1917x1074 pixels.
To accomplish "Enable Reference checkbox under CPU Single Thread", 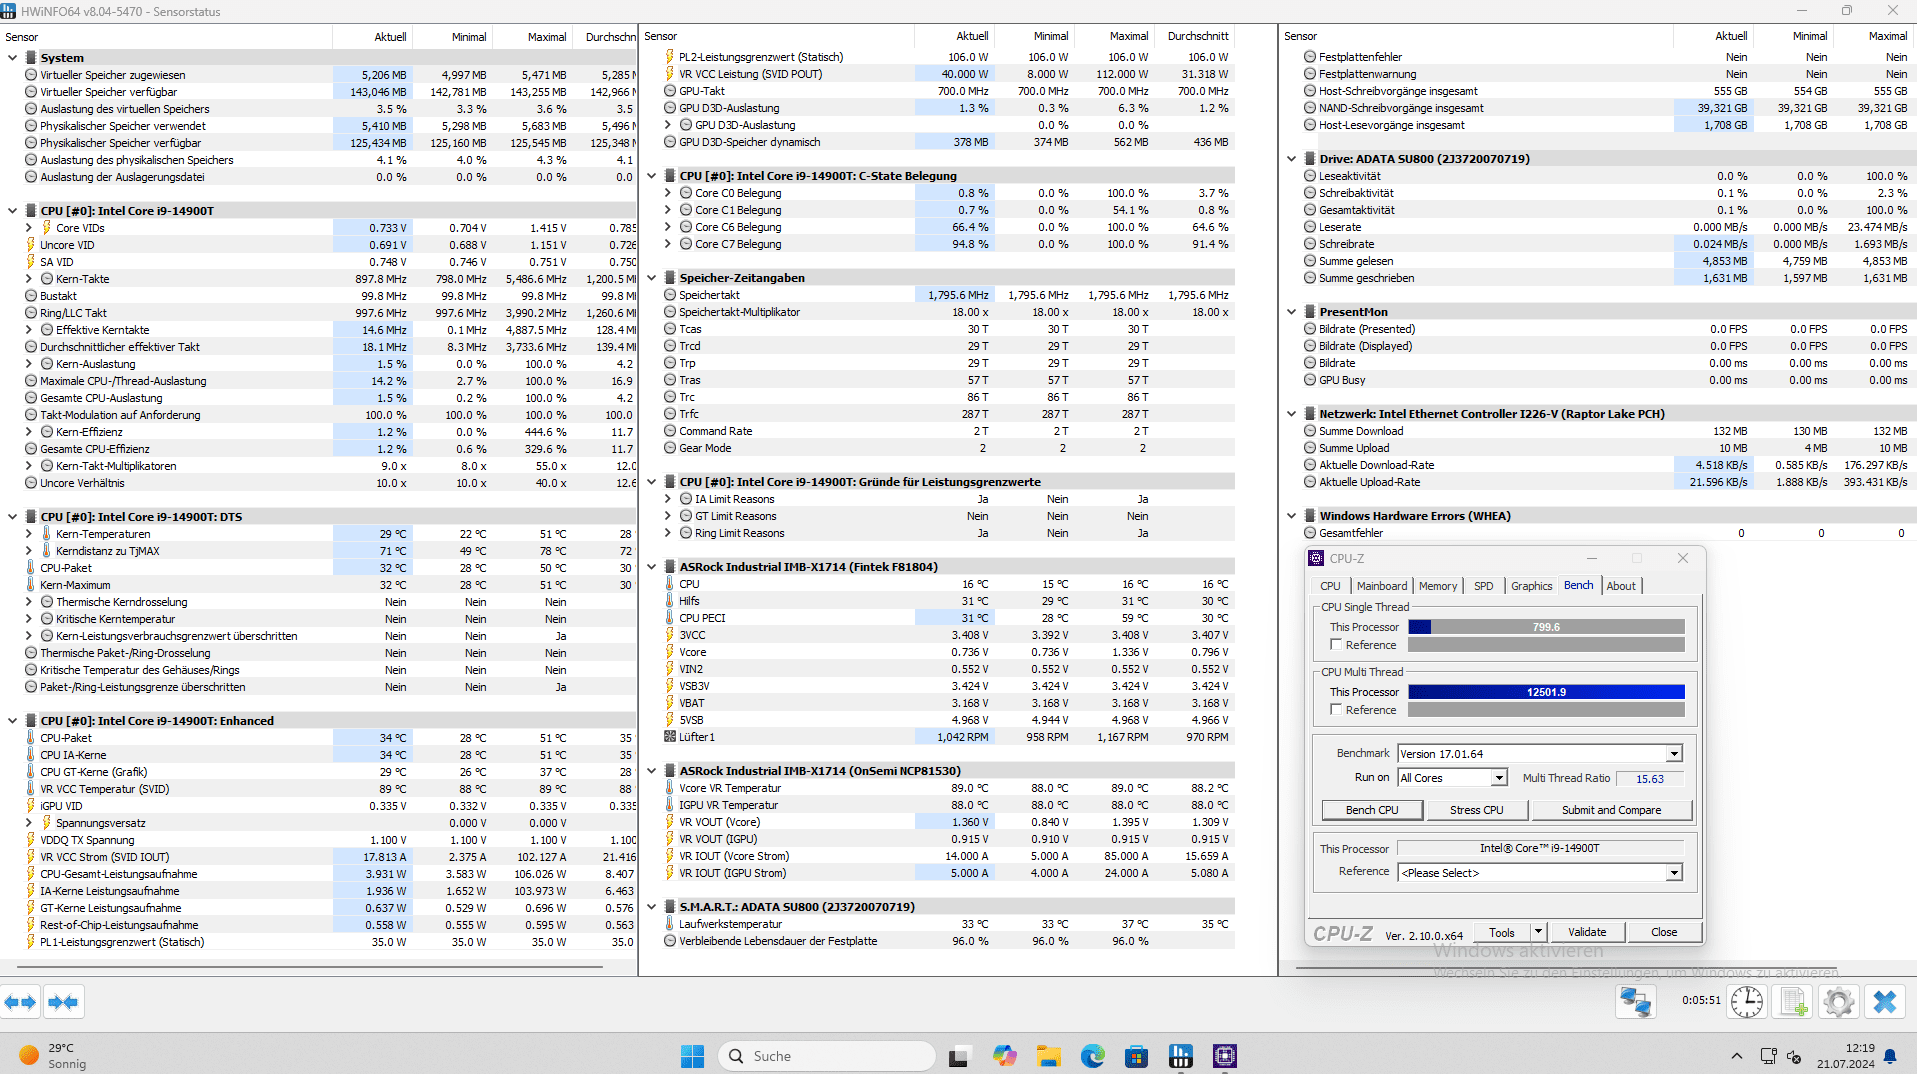I will (1336, 645).
